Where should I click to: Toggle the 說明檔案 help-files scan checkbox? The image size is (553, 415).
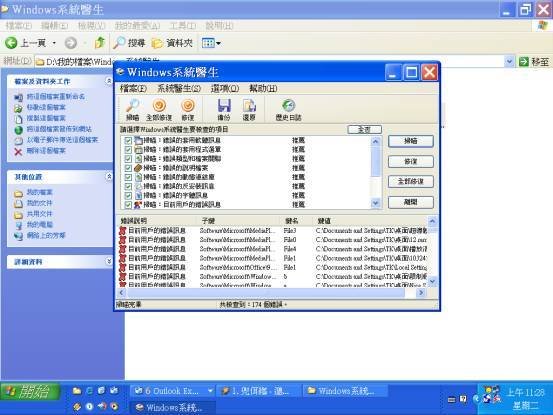pyautogui.click(x=128, y=168)
